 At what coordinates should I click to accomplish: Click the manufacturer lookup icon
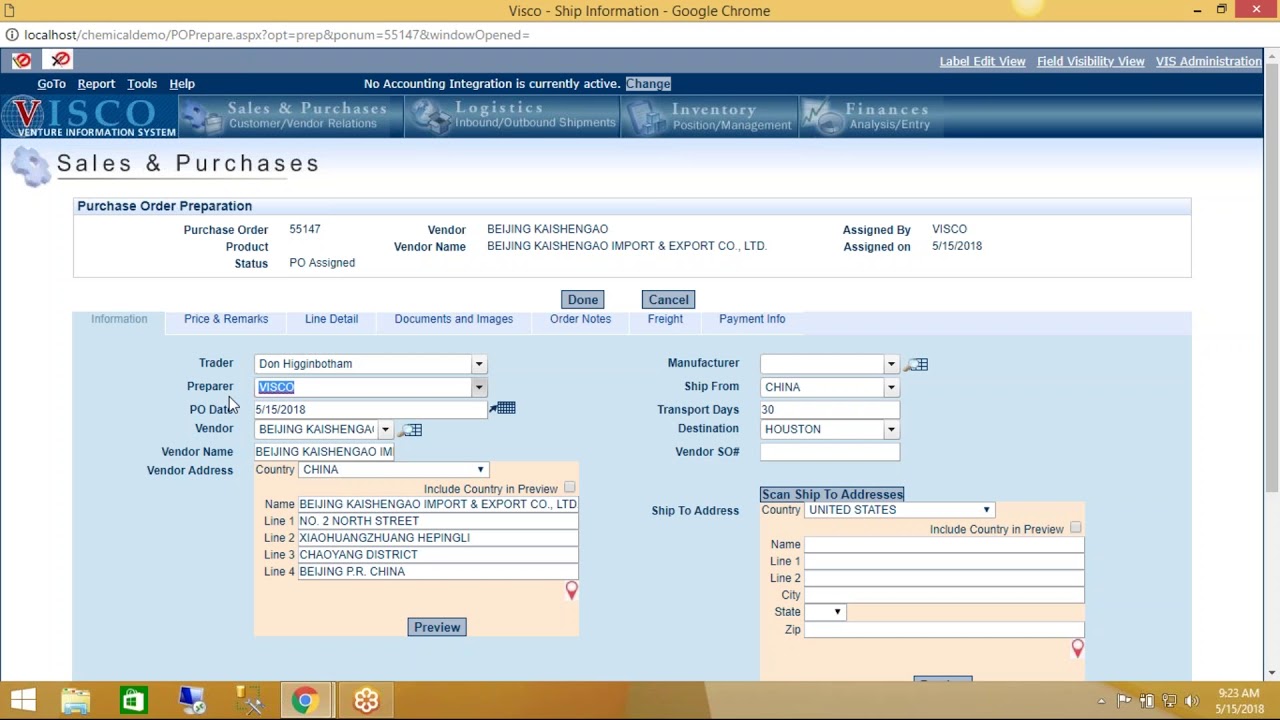[x=917, y=364]
